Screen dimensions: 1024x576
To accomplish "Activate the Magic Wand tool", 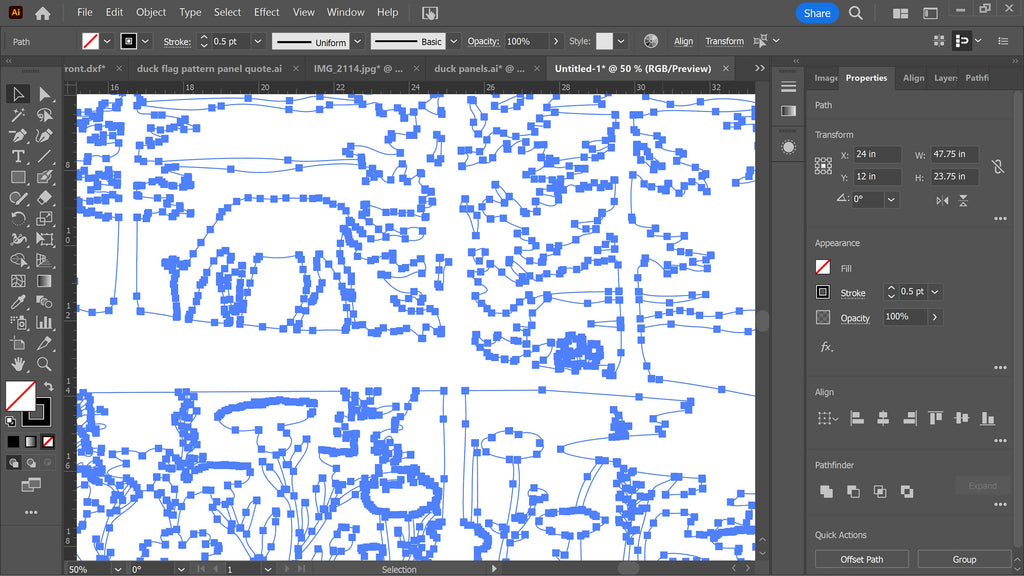I will (18, 115).
